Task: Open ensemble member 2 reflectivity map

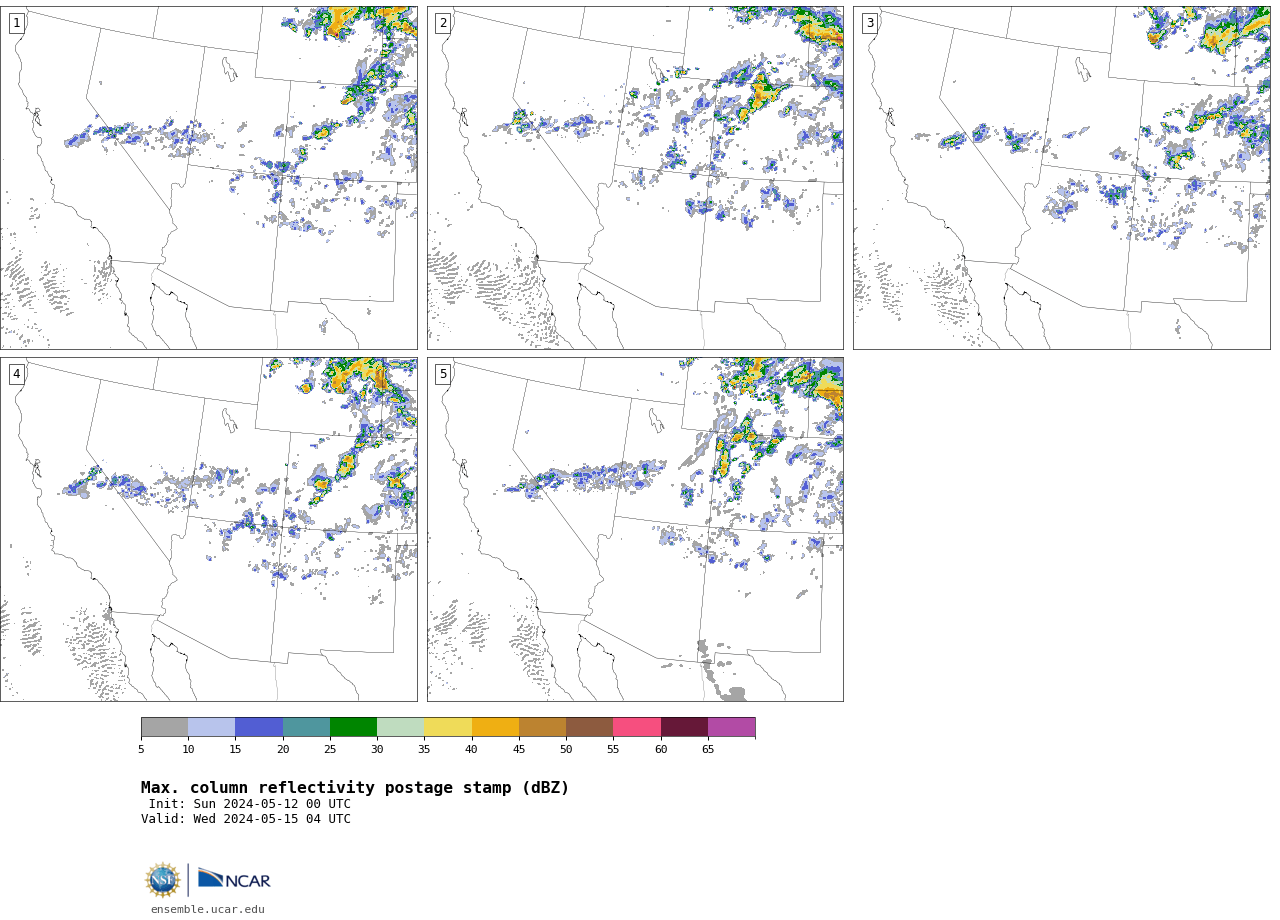Action: [635, 178]
